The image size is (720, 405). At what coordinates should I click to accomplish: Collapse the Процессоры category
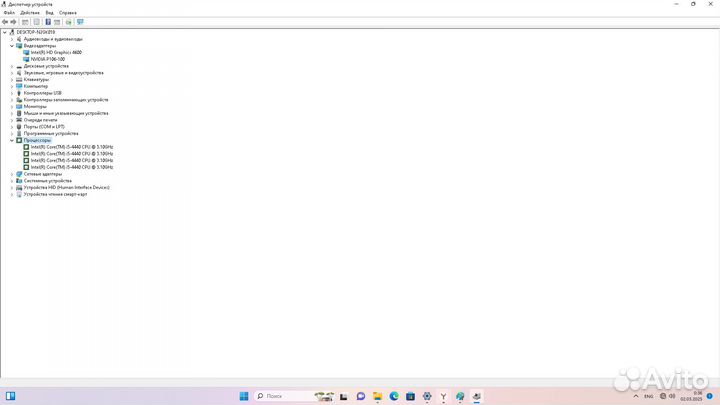[x=12, y=140]
